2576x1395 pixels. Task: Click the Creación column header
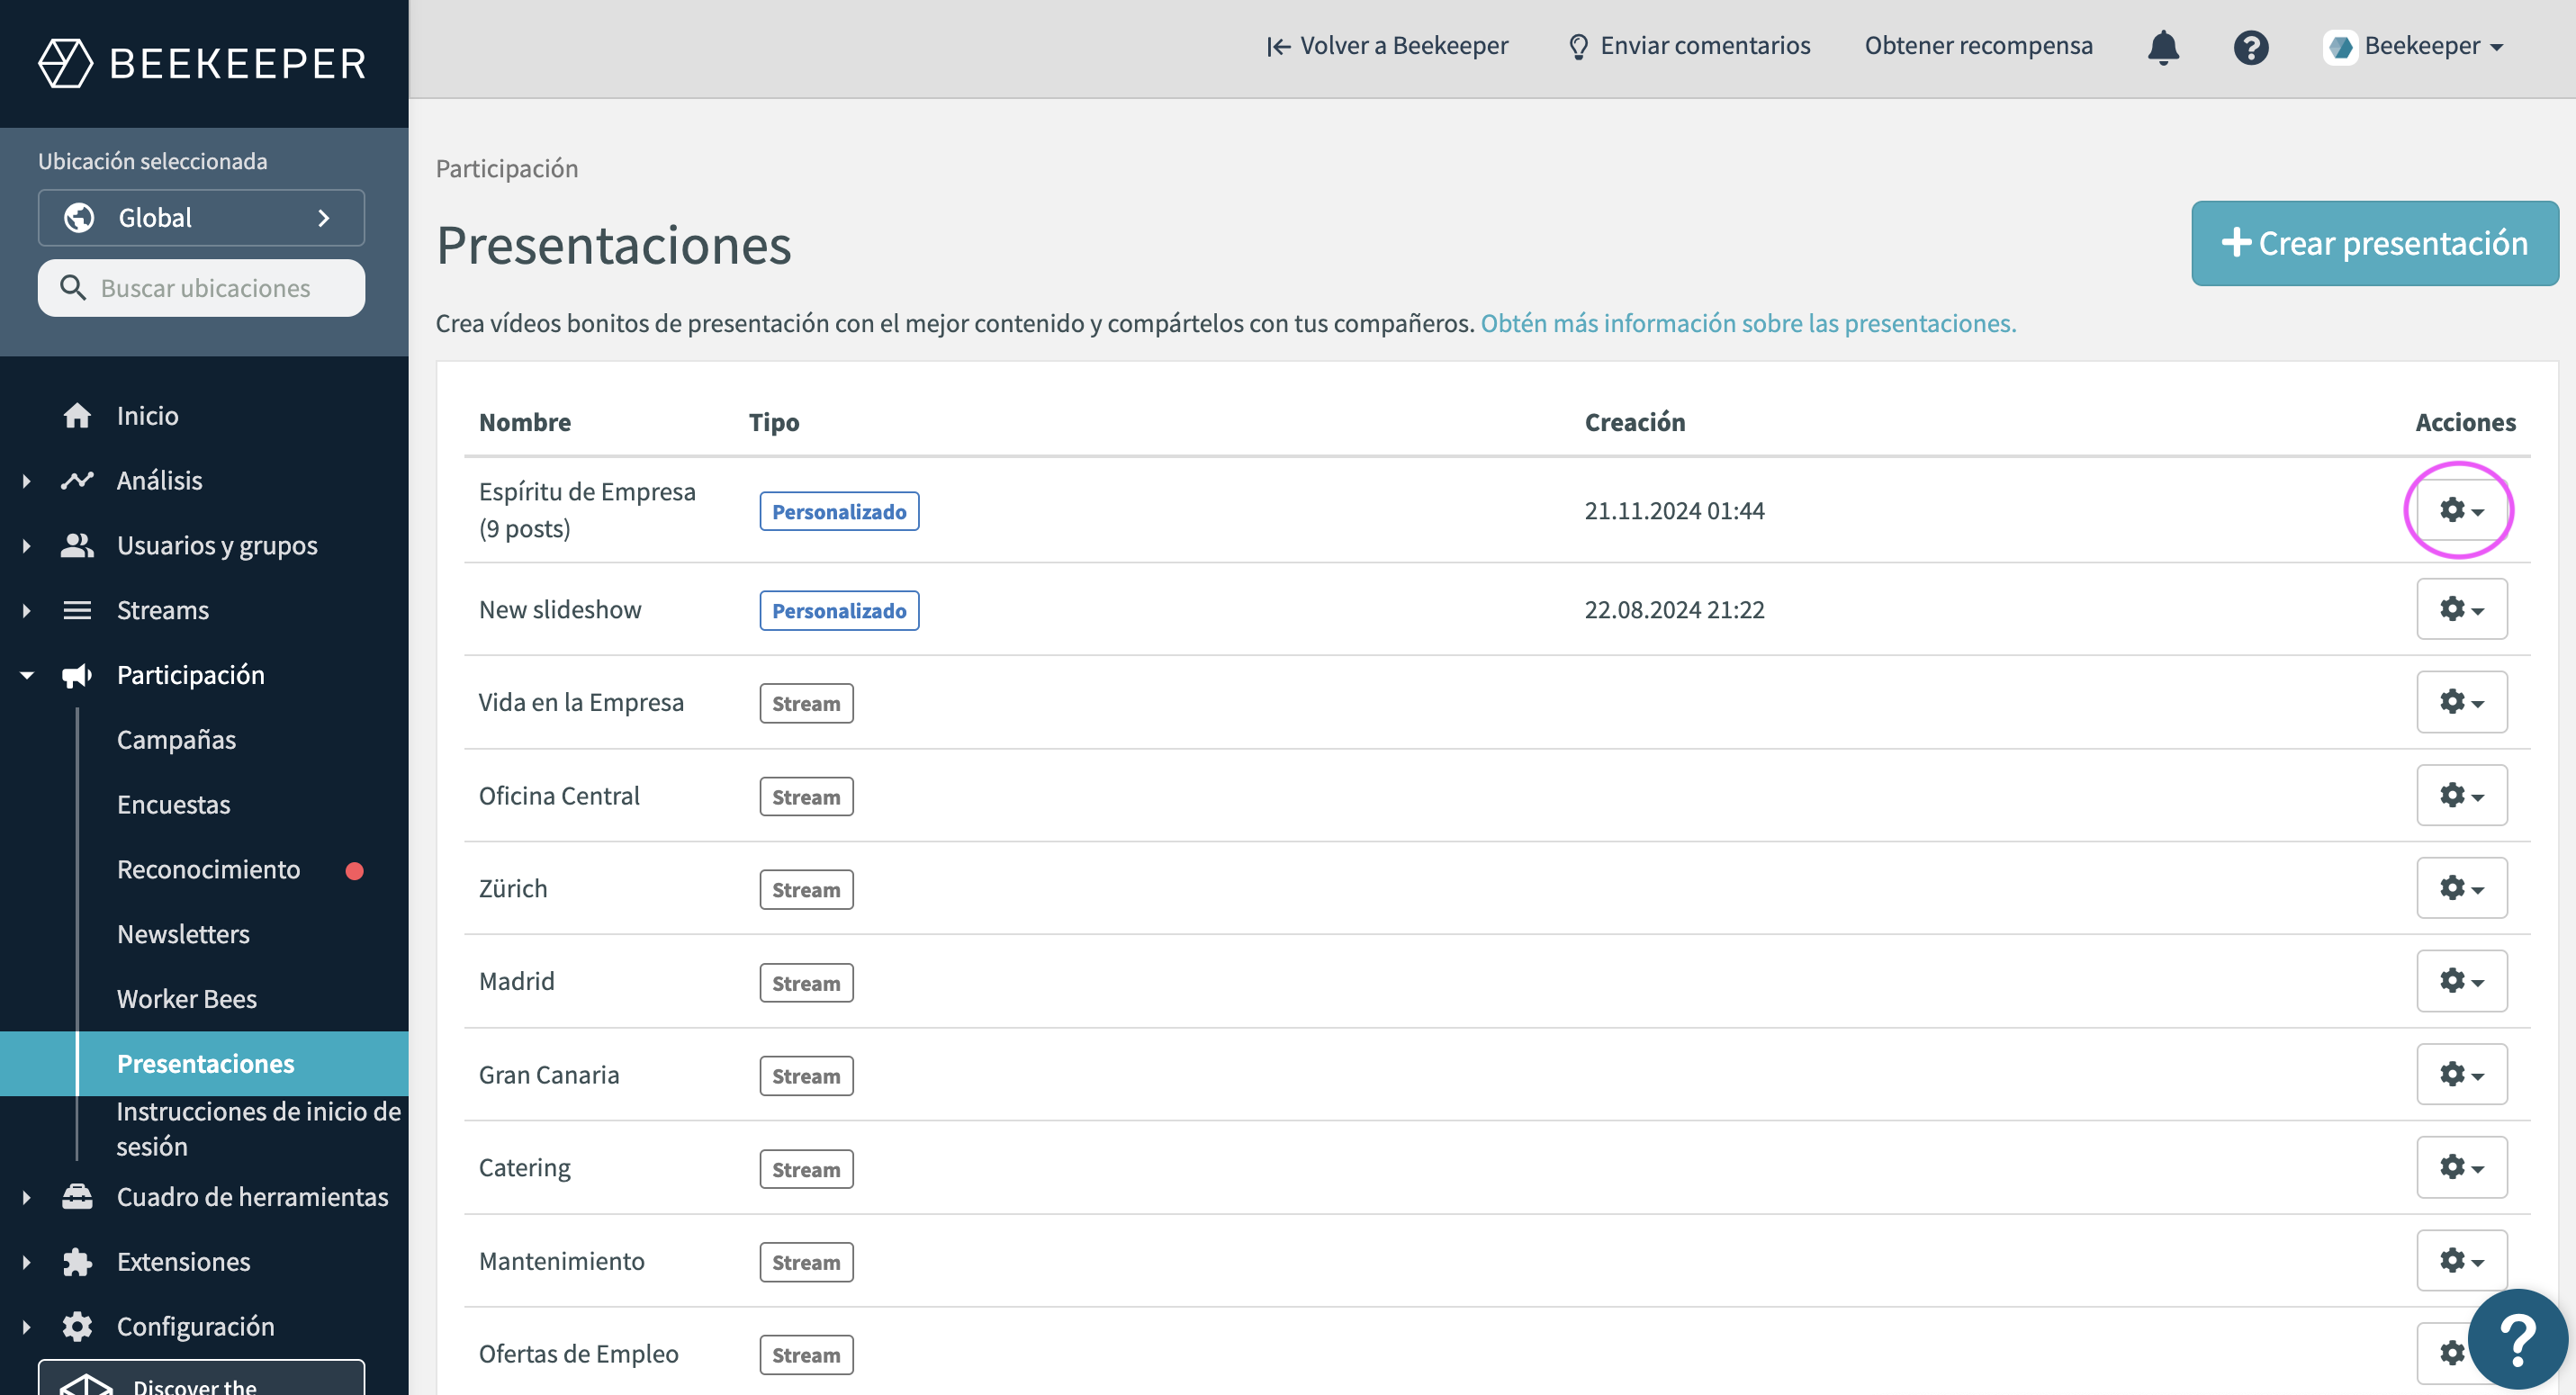[x=1635, y=422]
